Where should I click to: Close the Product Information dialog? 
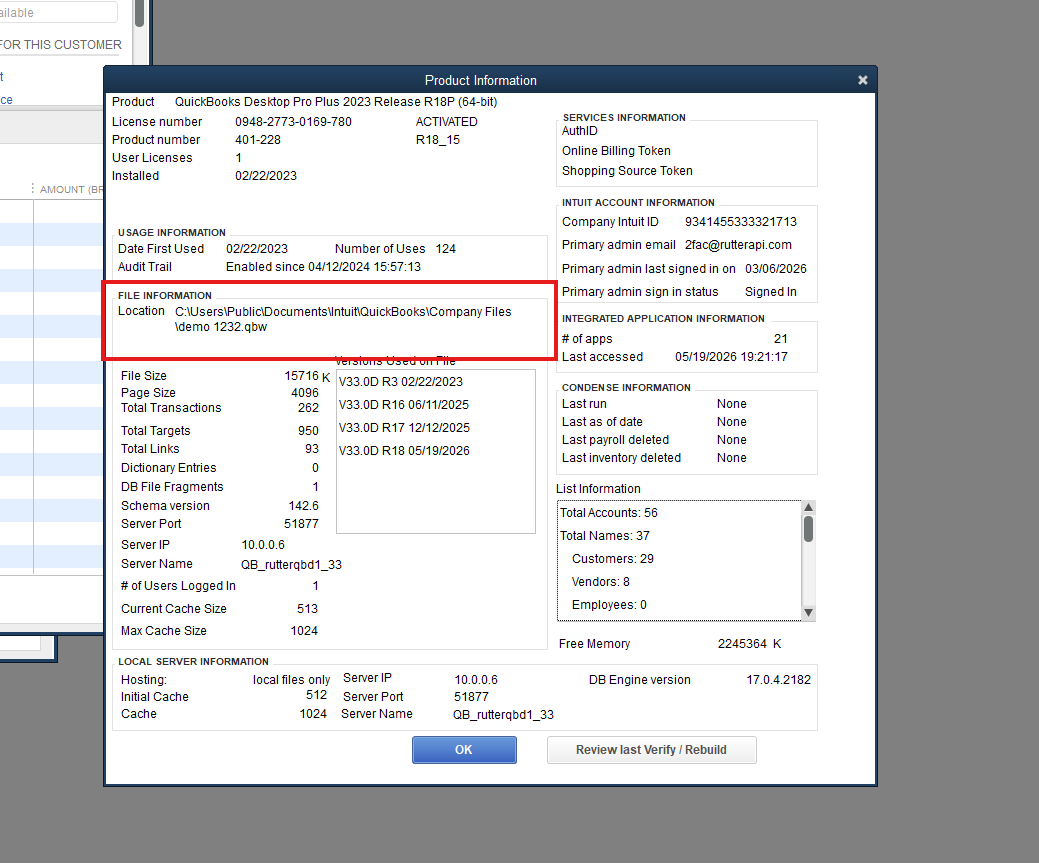(x=862, y=80)
